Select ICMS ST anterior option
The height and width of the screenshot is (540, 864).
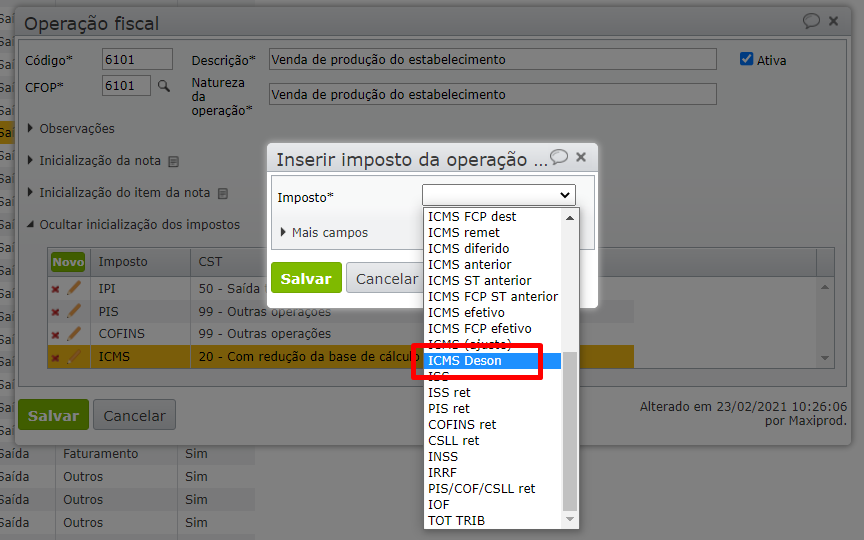click(493, 280)
